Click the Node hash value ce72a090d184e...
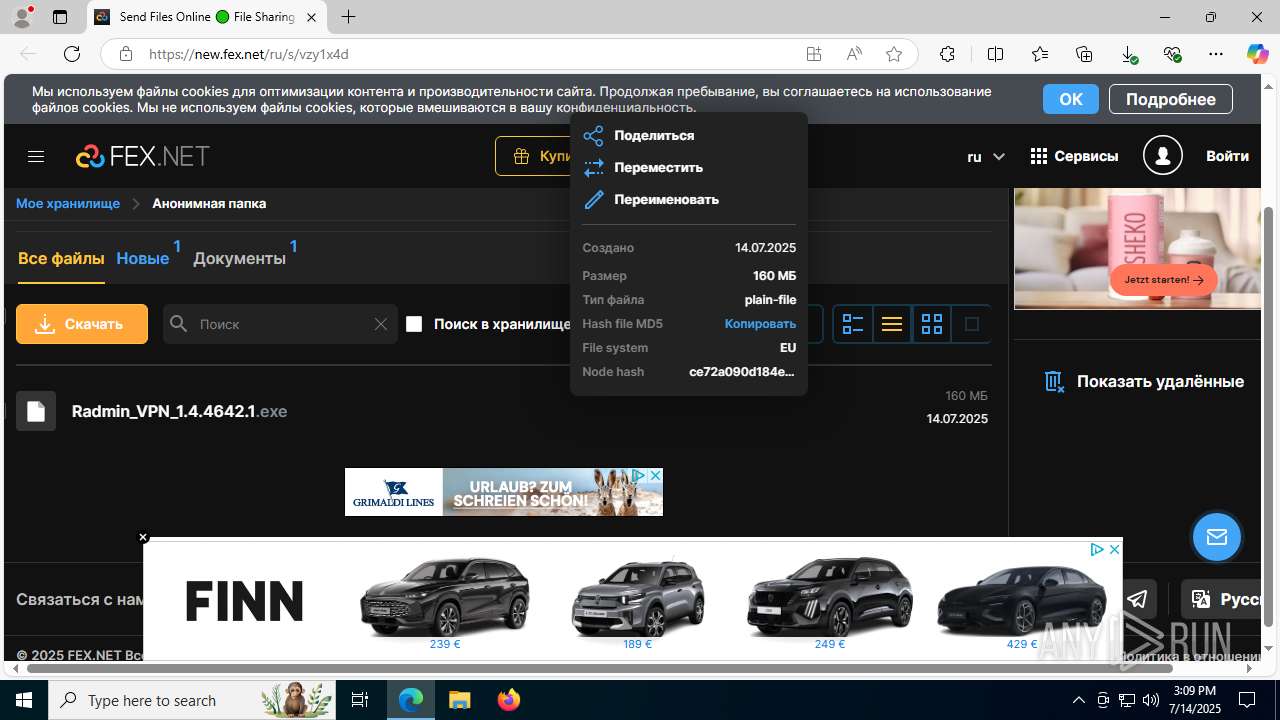Viewport: 1280px width, 720px height. (742, 372)
